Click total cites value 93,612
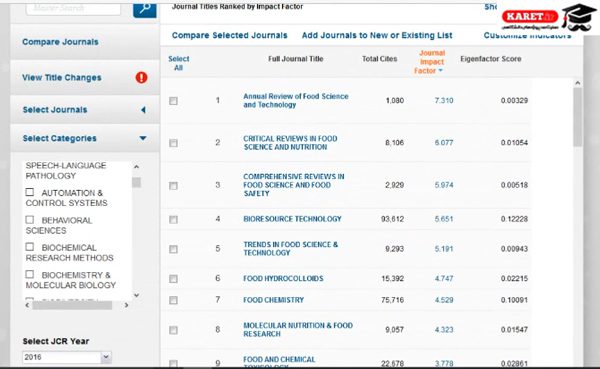This screenshot has width=600, height=369. click(392, 219)
